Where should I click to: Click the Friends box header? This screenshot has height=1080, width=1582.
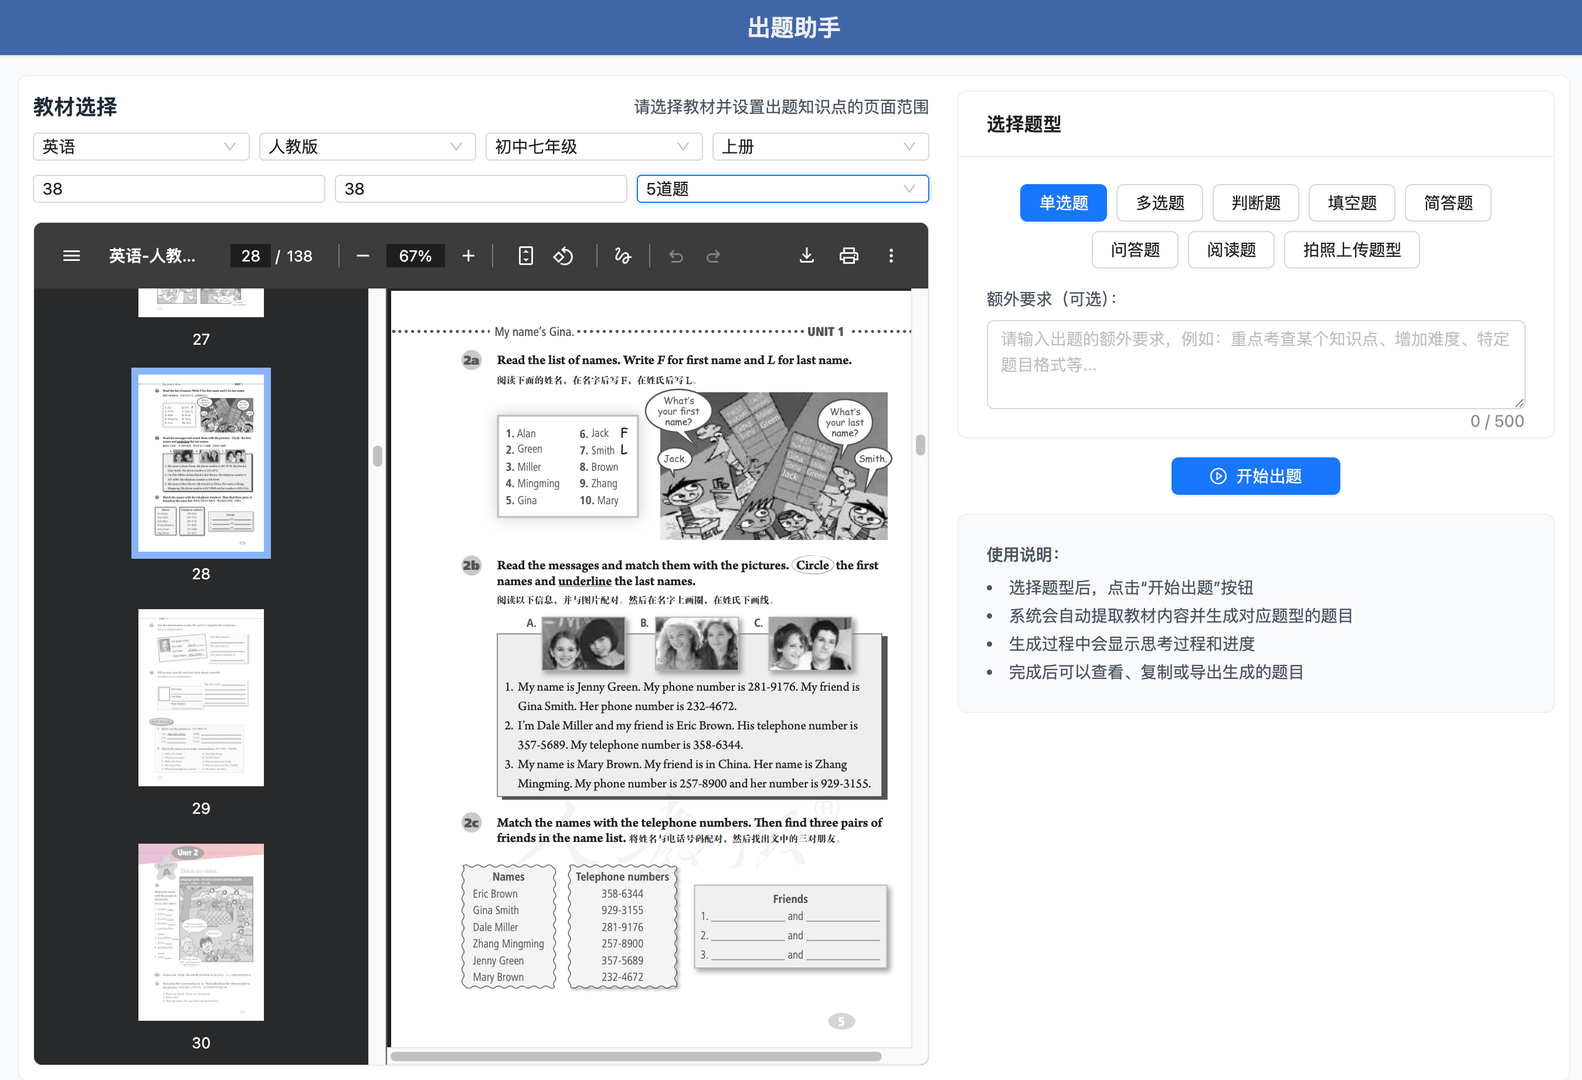pos(790,899)
